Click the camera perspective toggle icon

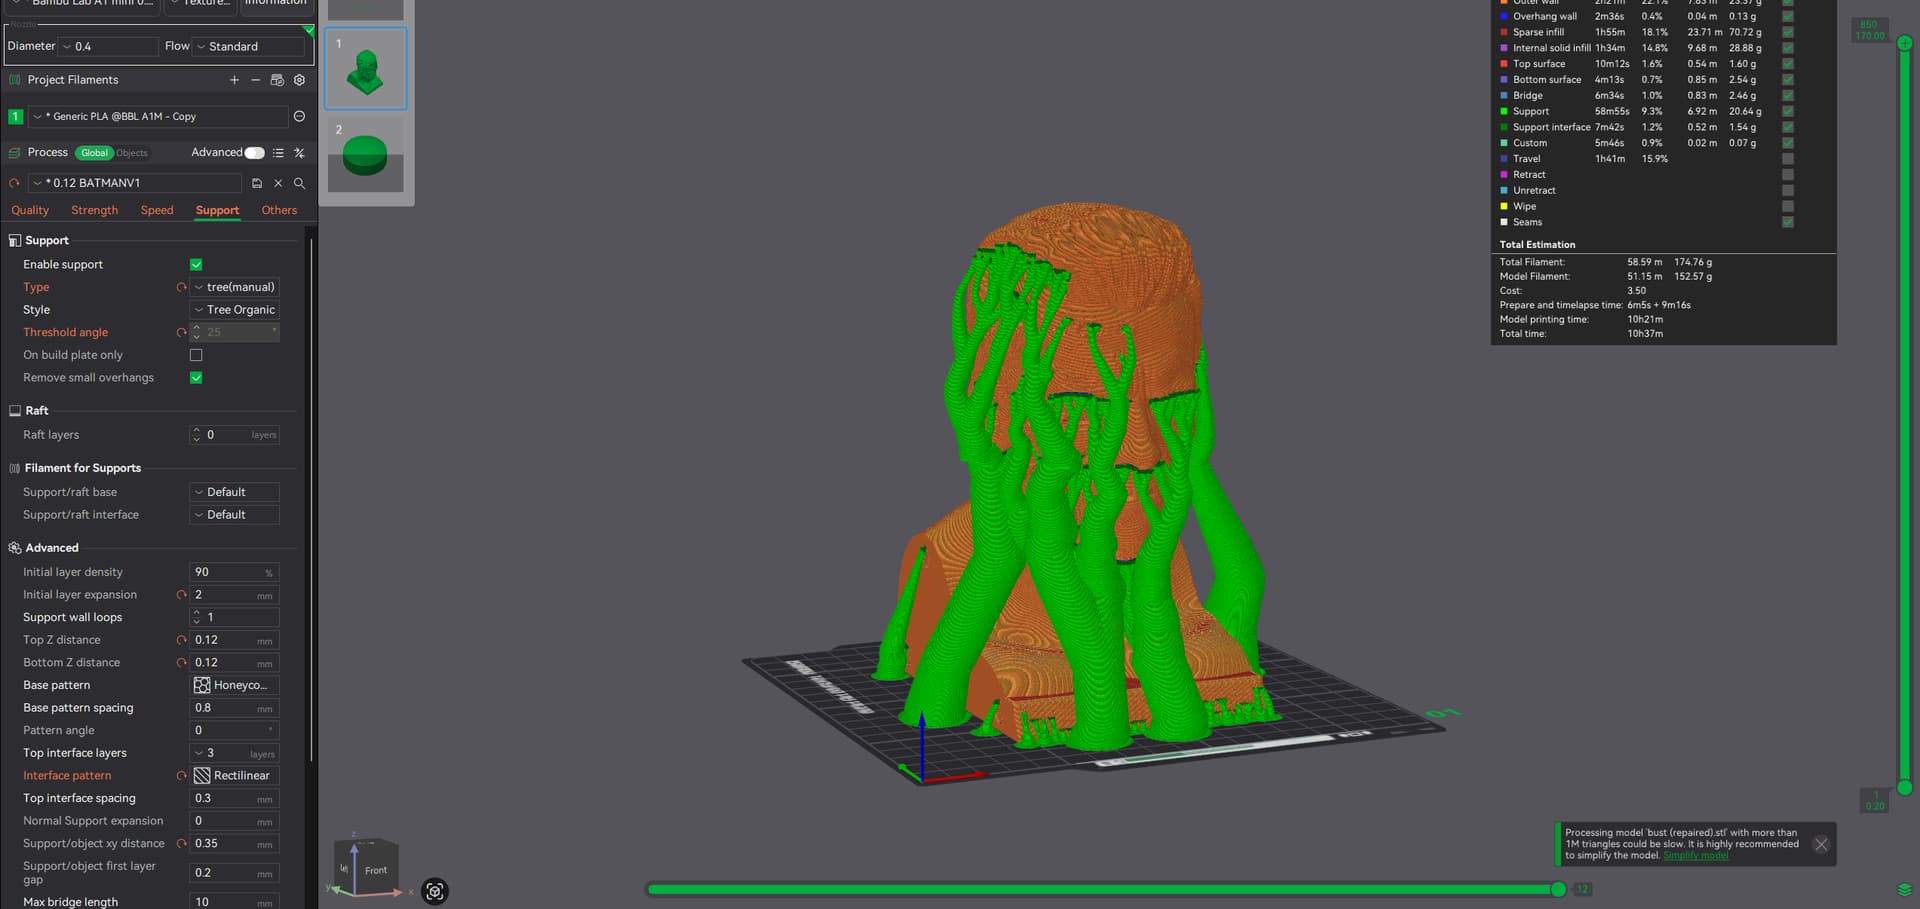[x=435, y=891]
